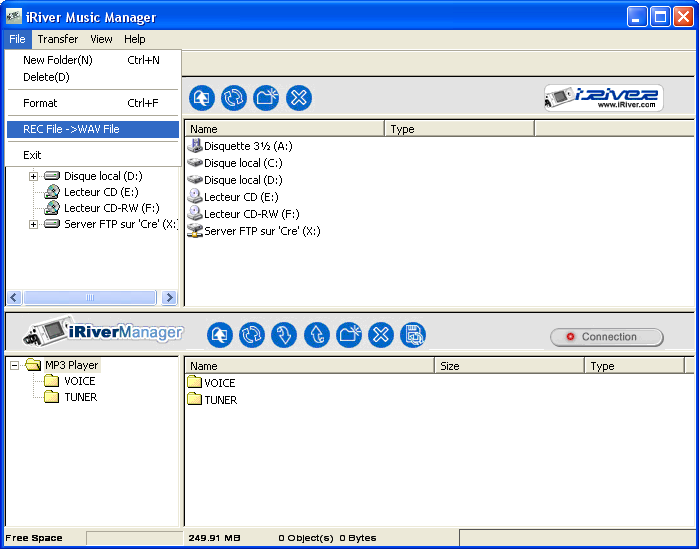Choose Format from the File menu
This screenshot has height=549, width=699.
[93, 103]
